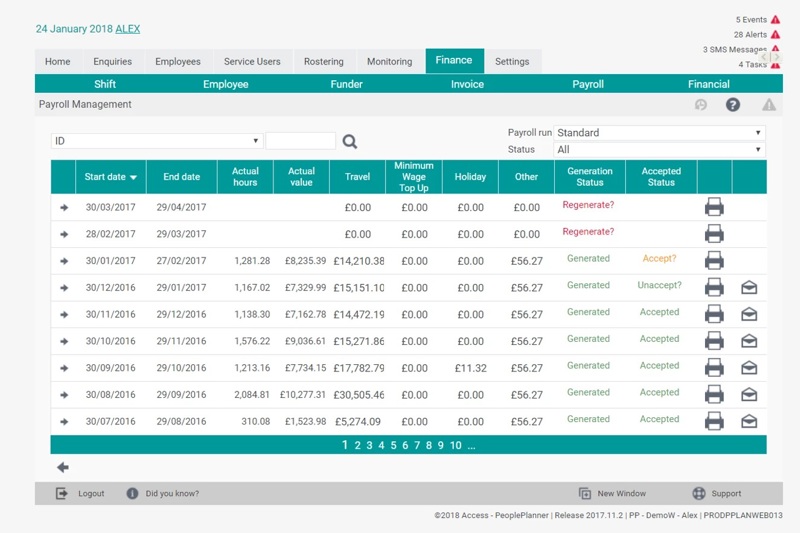The image size is (800, 533).
Task: Select the Invoice submenu item
Action: click(x=467, y=84)
